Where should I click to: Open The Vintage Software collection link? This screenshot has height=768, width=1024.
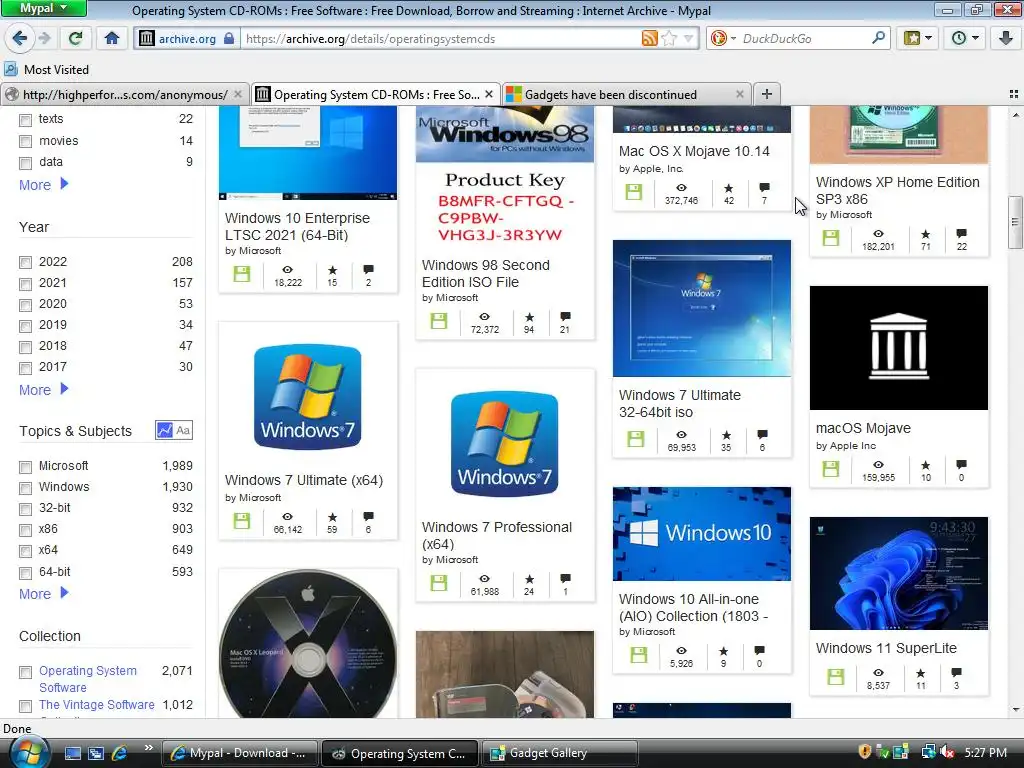tap(97, 705)
